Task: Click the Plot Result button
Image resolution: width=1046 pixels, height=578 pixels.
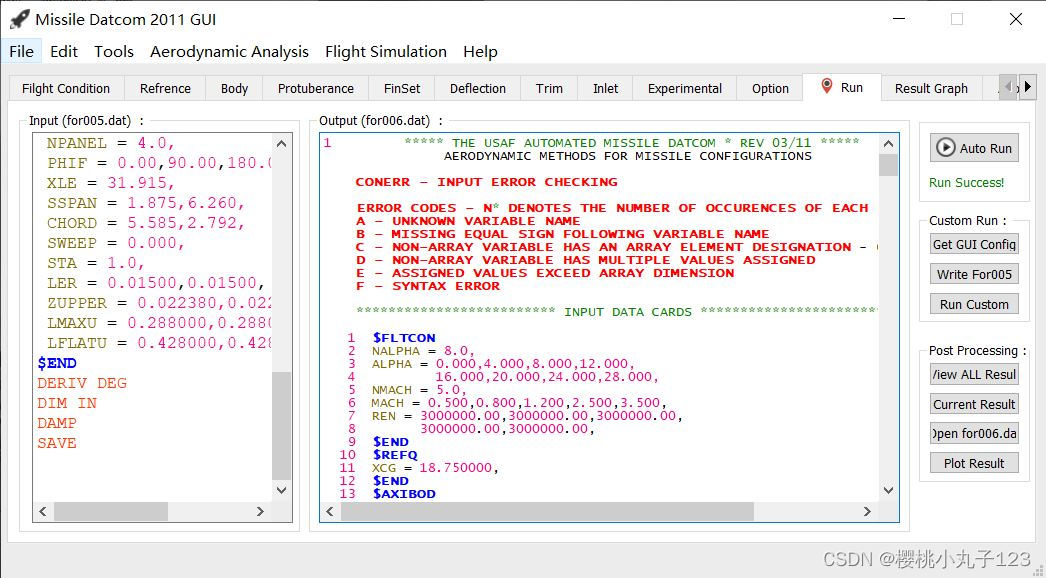Action: tap(974, 463)
